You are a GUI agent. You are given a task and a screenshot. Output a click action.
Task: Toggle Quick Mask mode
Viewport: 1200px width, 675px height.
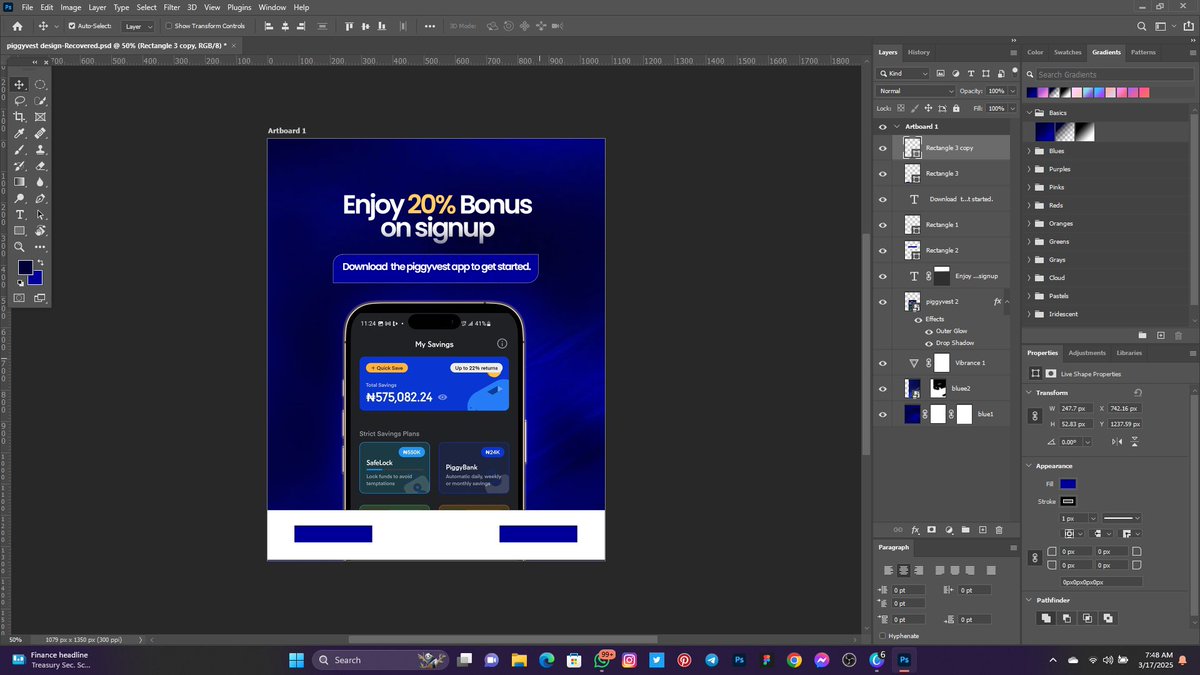[x=20, y=297]
